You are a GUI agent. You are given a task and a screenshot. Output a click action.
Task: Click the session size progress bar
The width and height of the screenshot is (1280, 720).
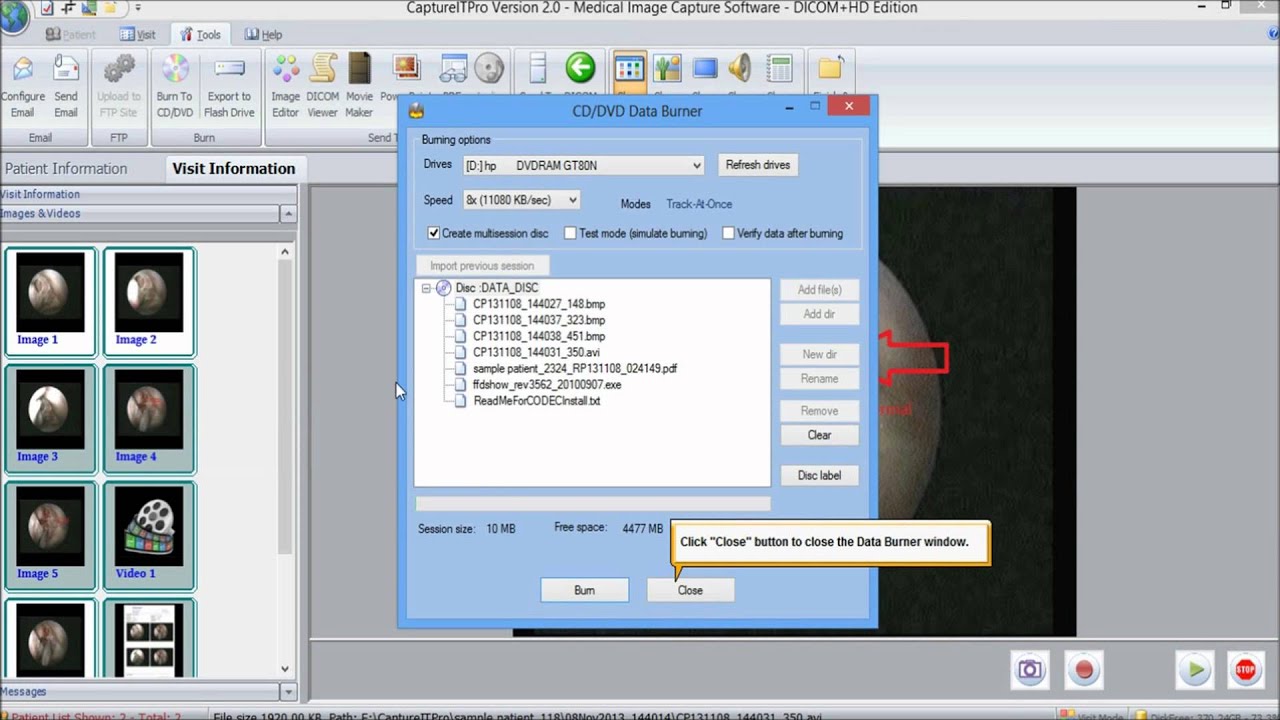[592, 504]
